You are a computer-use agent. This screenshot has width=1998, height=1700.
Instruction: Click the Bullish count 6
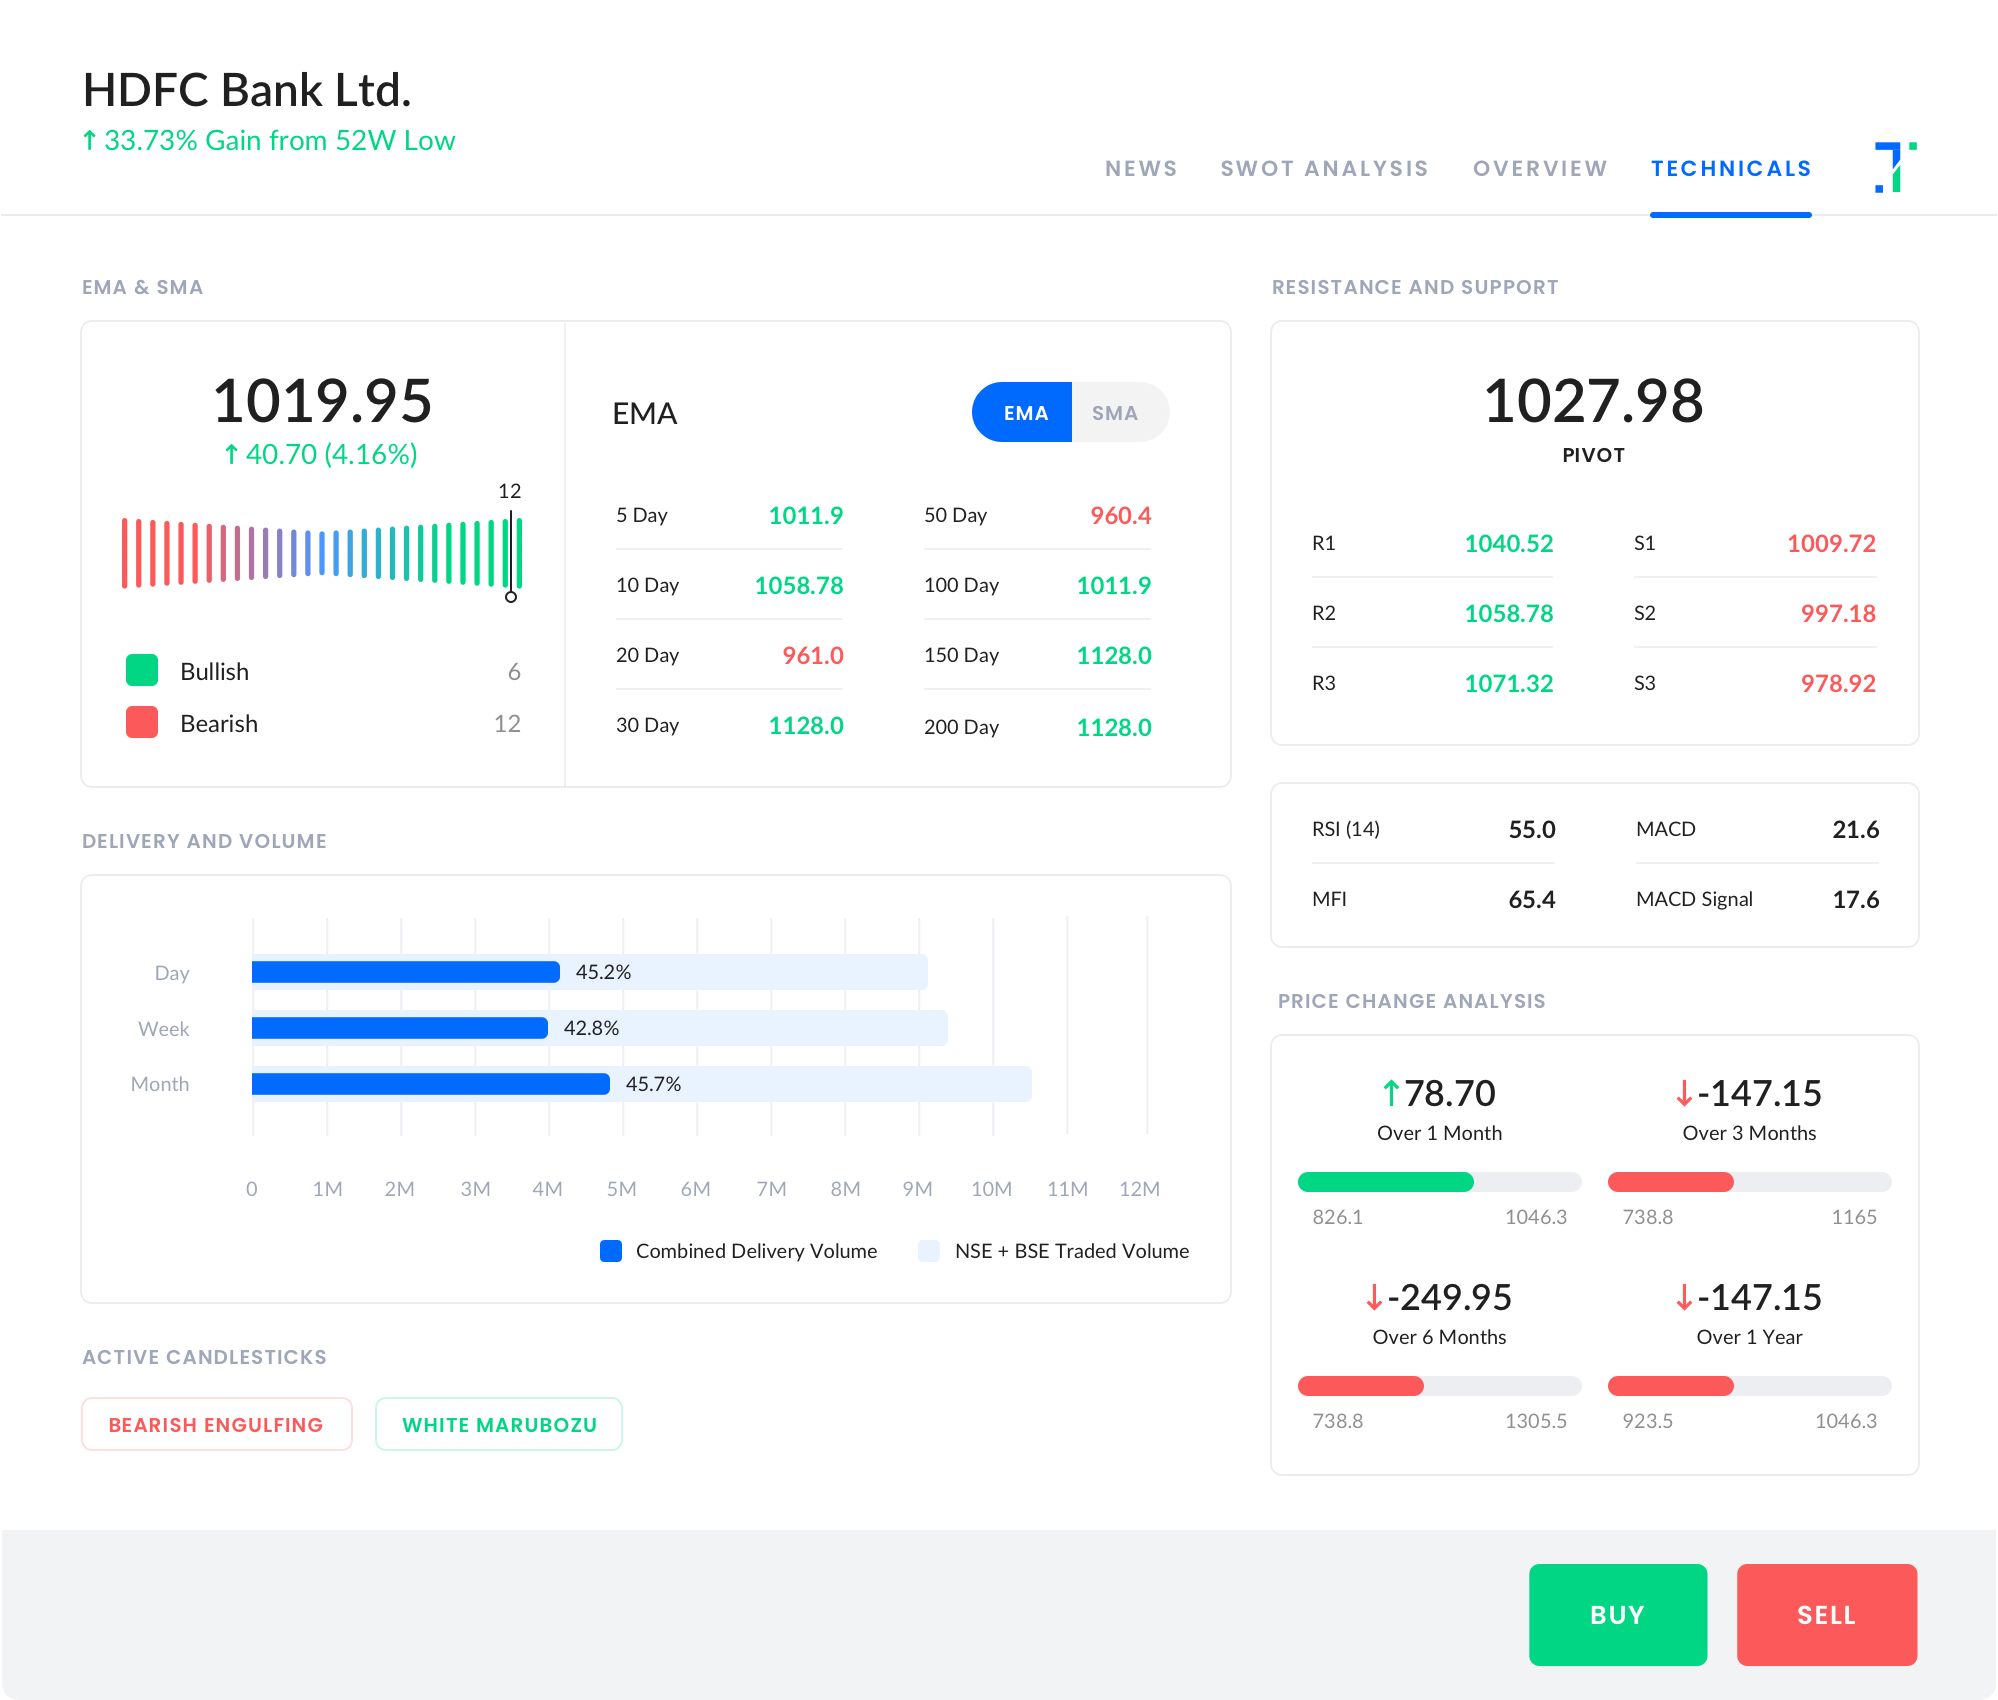(514, 671)
